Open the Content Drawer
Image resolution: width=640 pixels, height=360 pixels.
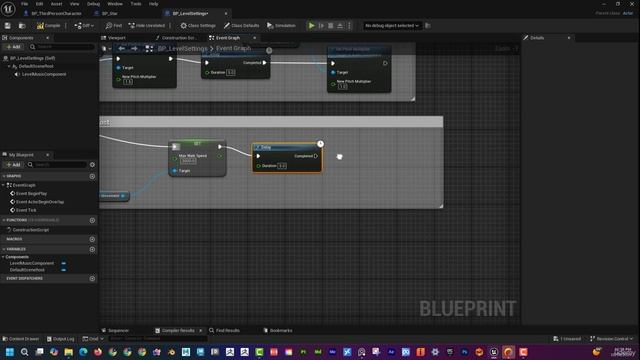pyautogui.click(x=21, y=339)
